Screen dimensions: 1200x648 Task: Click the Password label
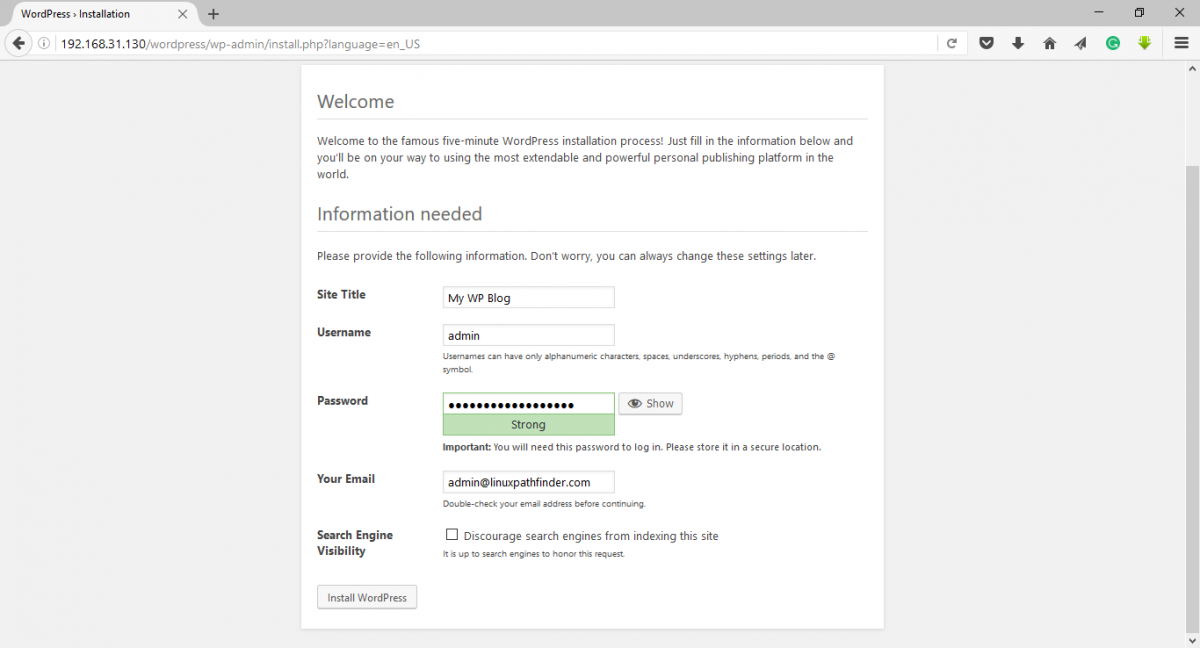342,401
